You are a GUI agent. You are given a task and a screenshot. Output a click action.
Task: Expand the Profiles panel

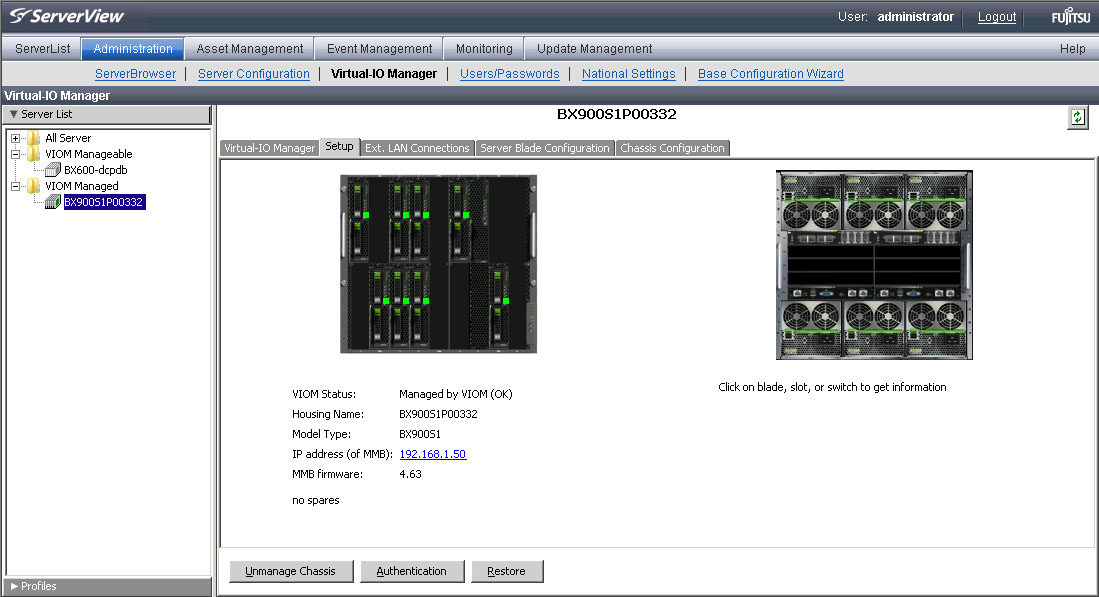click(107, 586)
